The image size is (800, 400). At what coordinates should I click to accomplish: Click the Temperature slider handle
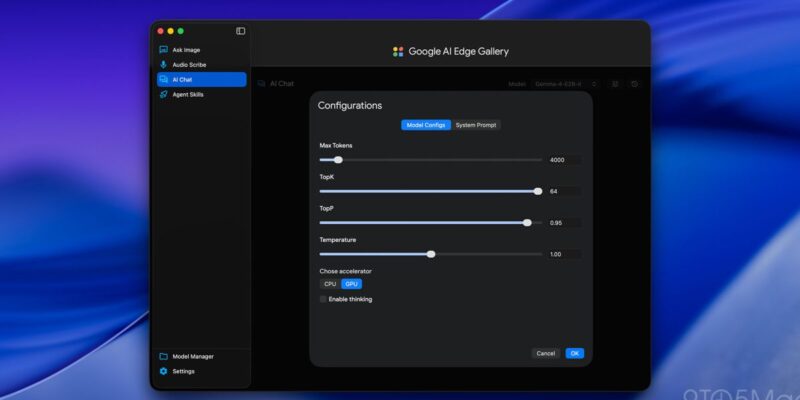[431, 254]
